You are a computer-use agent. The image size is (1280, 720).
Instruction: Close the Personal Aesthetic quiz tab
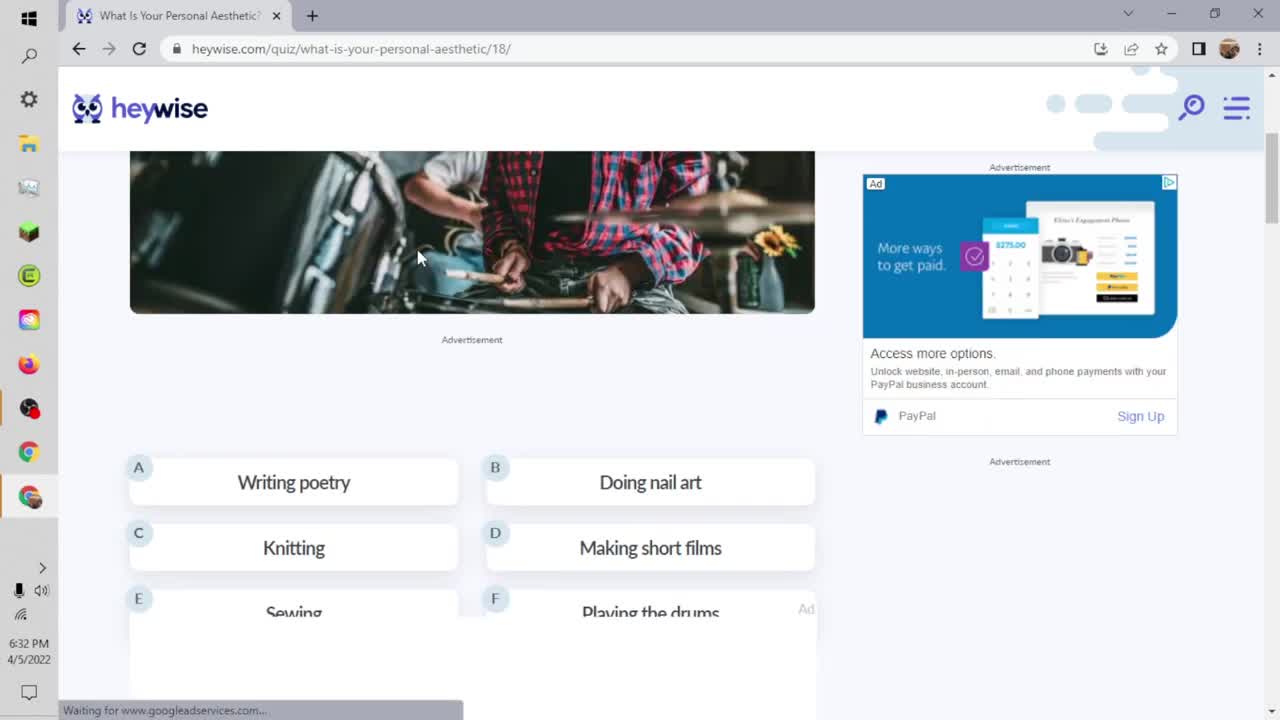click(x=277, y=16)
